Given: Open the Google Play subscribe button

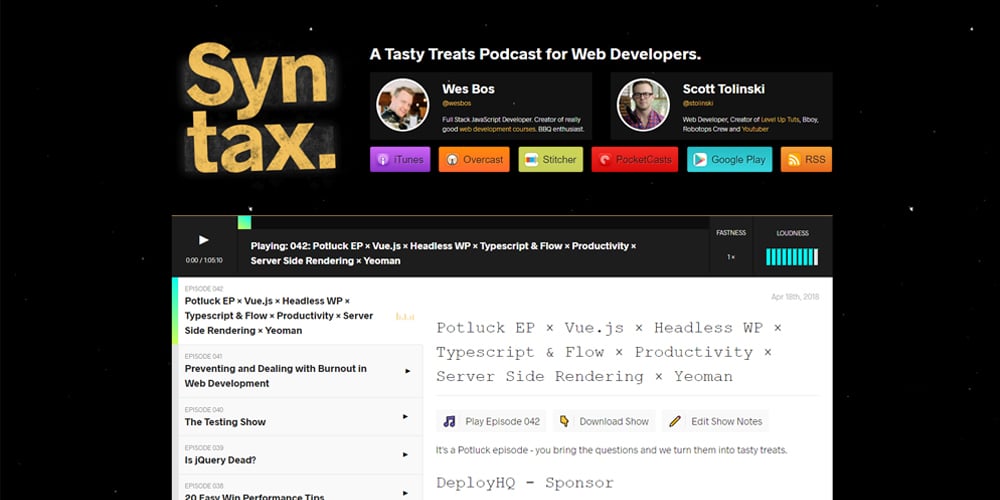Looking at the screenshot, I should 730,159.
